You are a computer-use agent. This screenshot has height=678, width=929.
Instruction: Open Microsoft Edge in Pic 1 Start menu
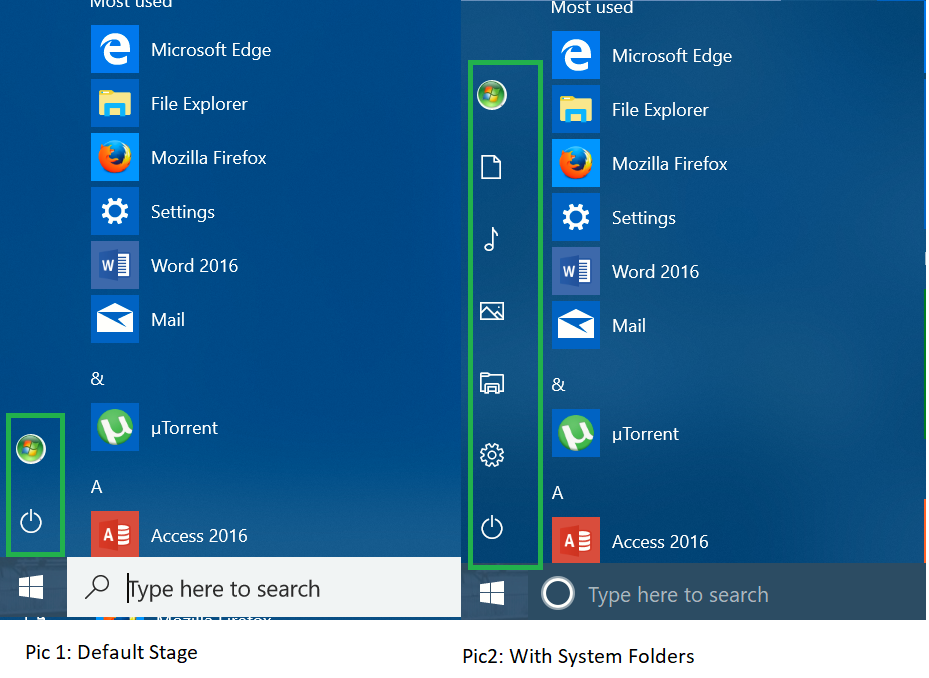point(181,49)
